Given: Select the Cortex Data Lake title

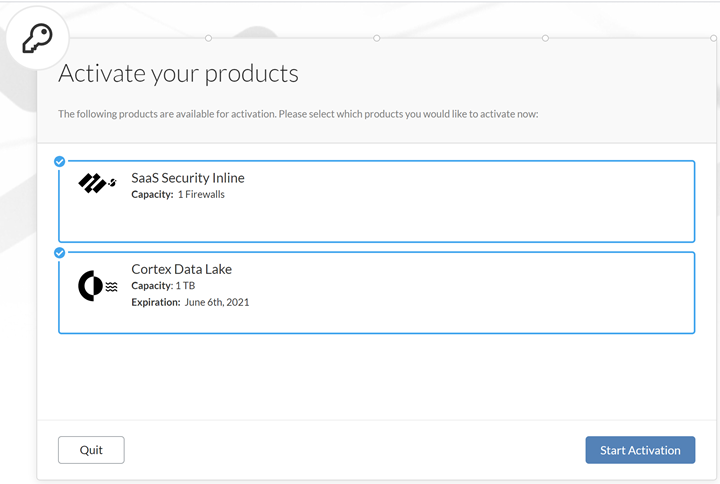Looking at the screenshot, I should pos(182,269).
